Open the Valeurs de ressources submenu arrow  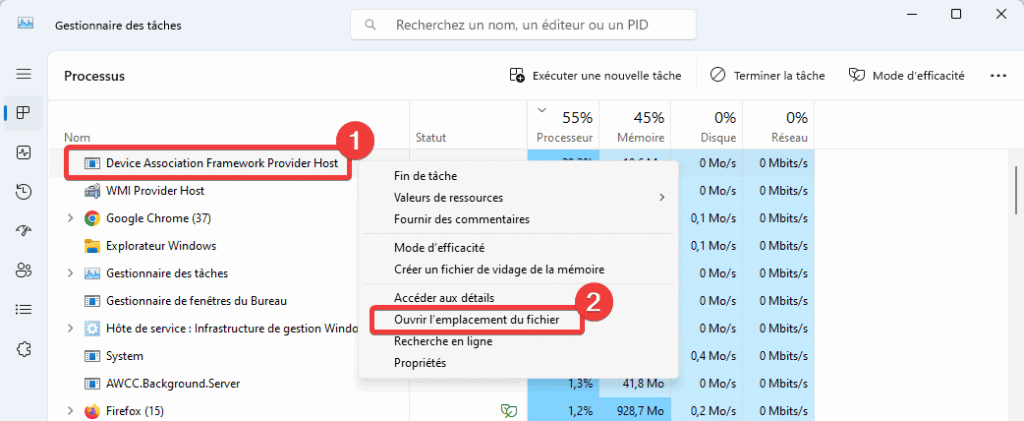(x=662, y=197)
